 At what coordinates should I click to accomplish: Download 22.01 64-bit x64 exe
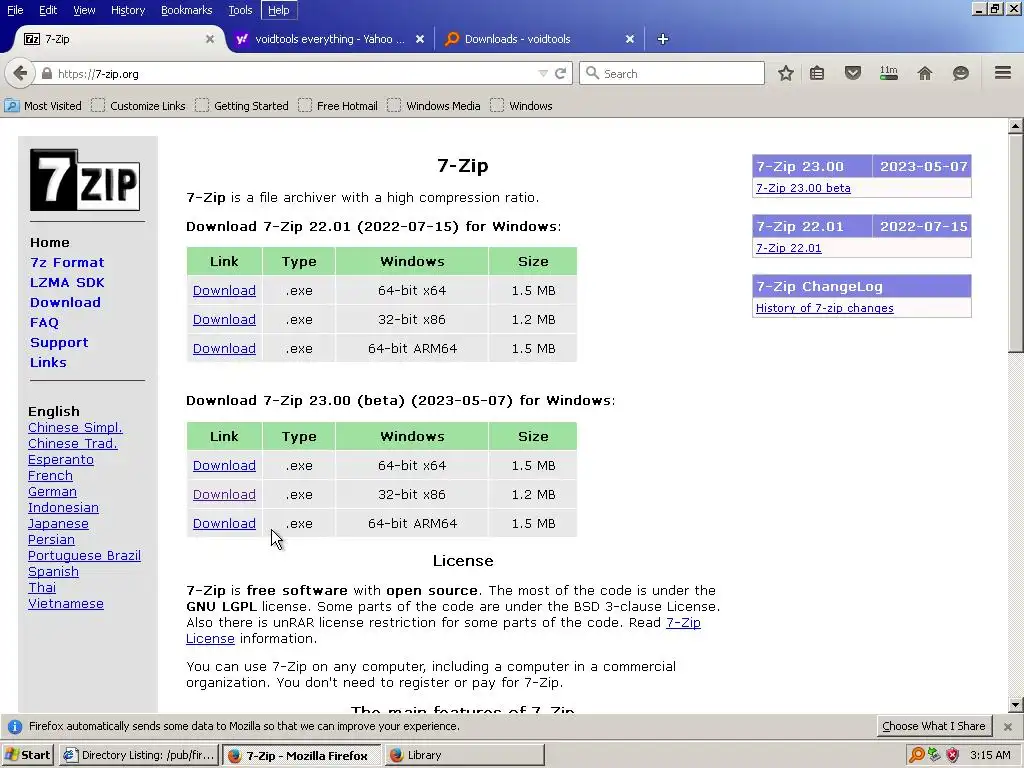click(x=224, y=291)
